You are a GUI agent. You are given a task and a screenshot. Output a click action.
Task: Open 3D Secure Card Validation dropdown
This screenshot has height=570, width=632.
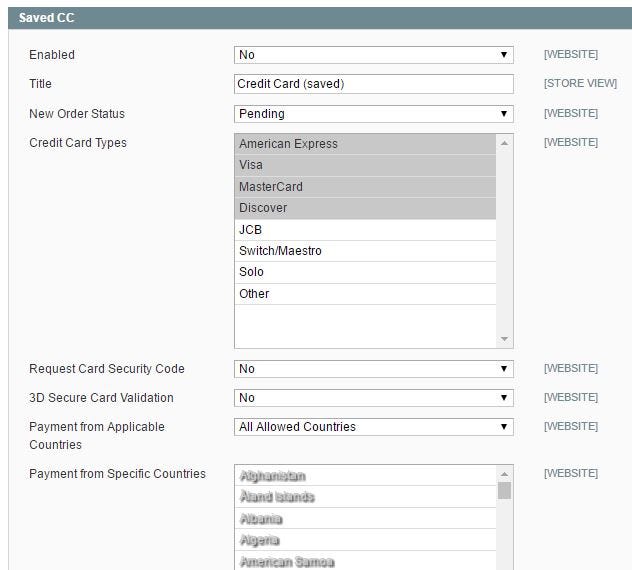[374, 398]
